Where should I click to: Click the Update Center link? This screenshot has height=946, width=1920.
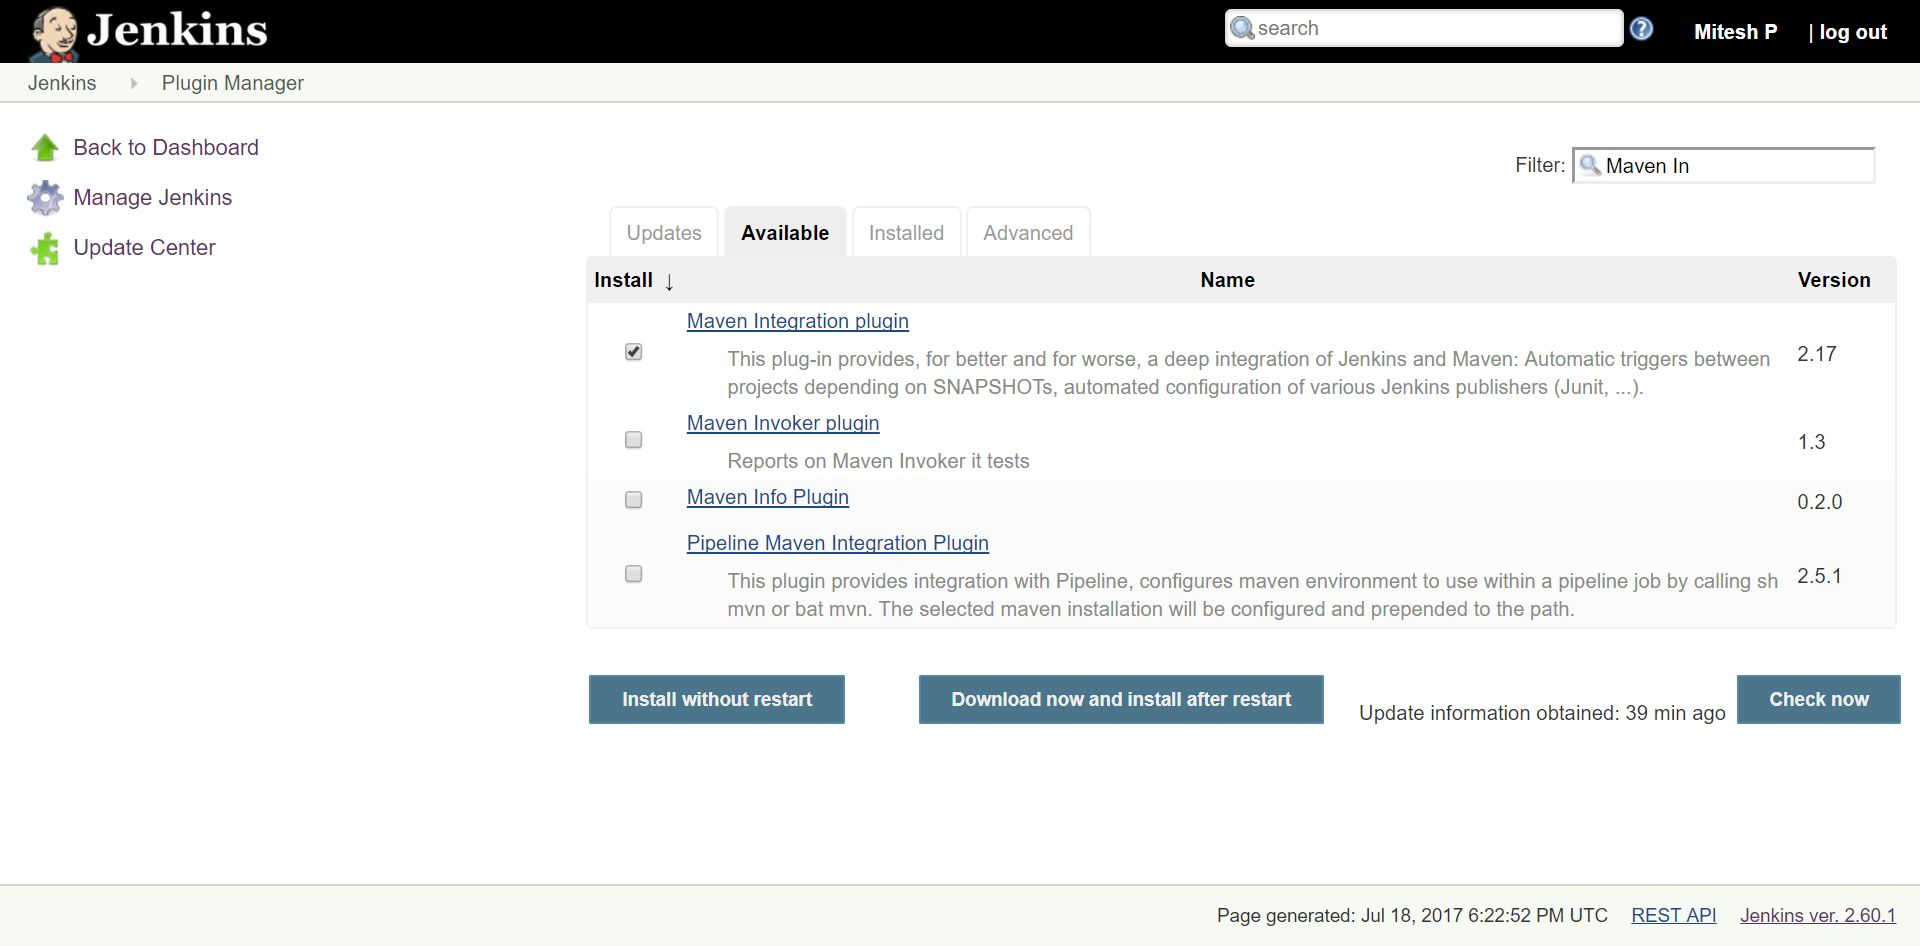145,248
